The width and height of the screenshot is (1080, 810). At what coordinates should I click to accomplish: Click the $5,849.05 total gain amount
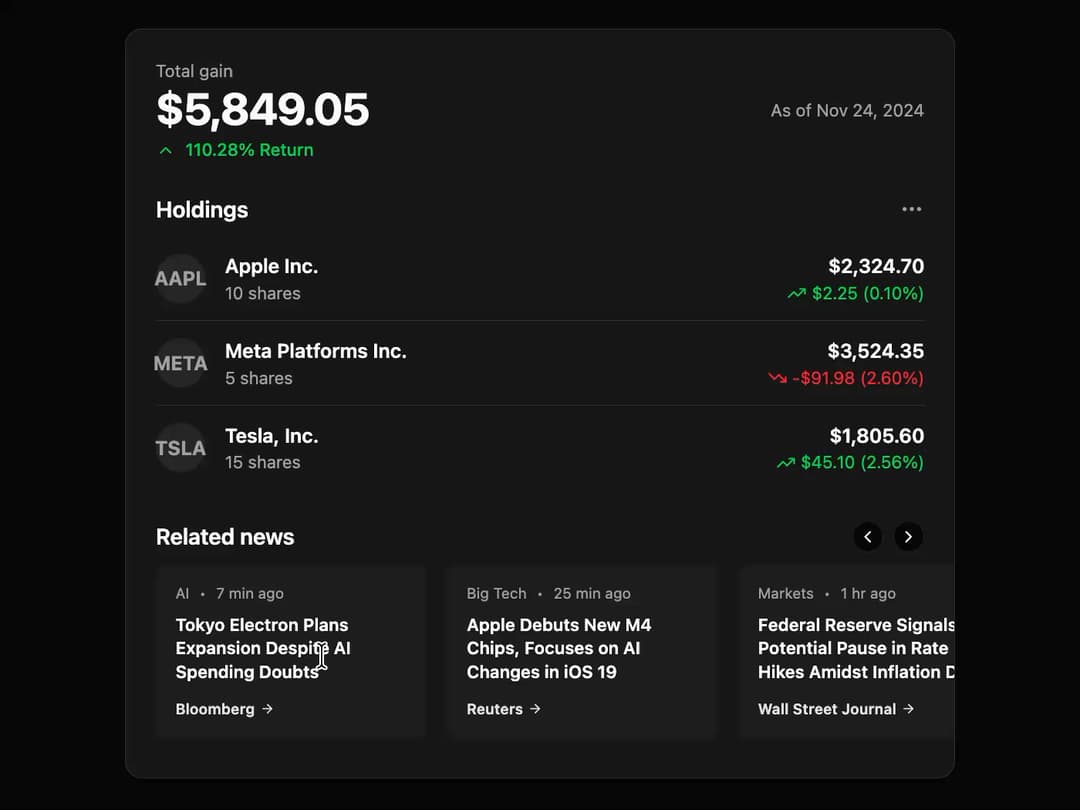pos(262,110)
